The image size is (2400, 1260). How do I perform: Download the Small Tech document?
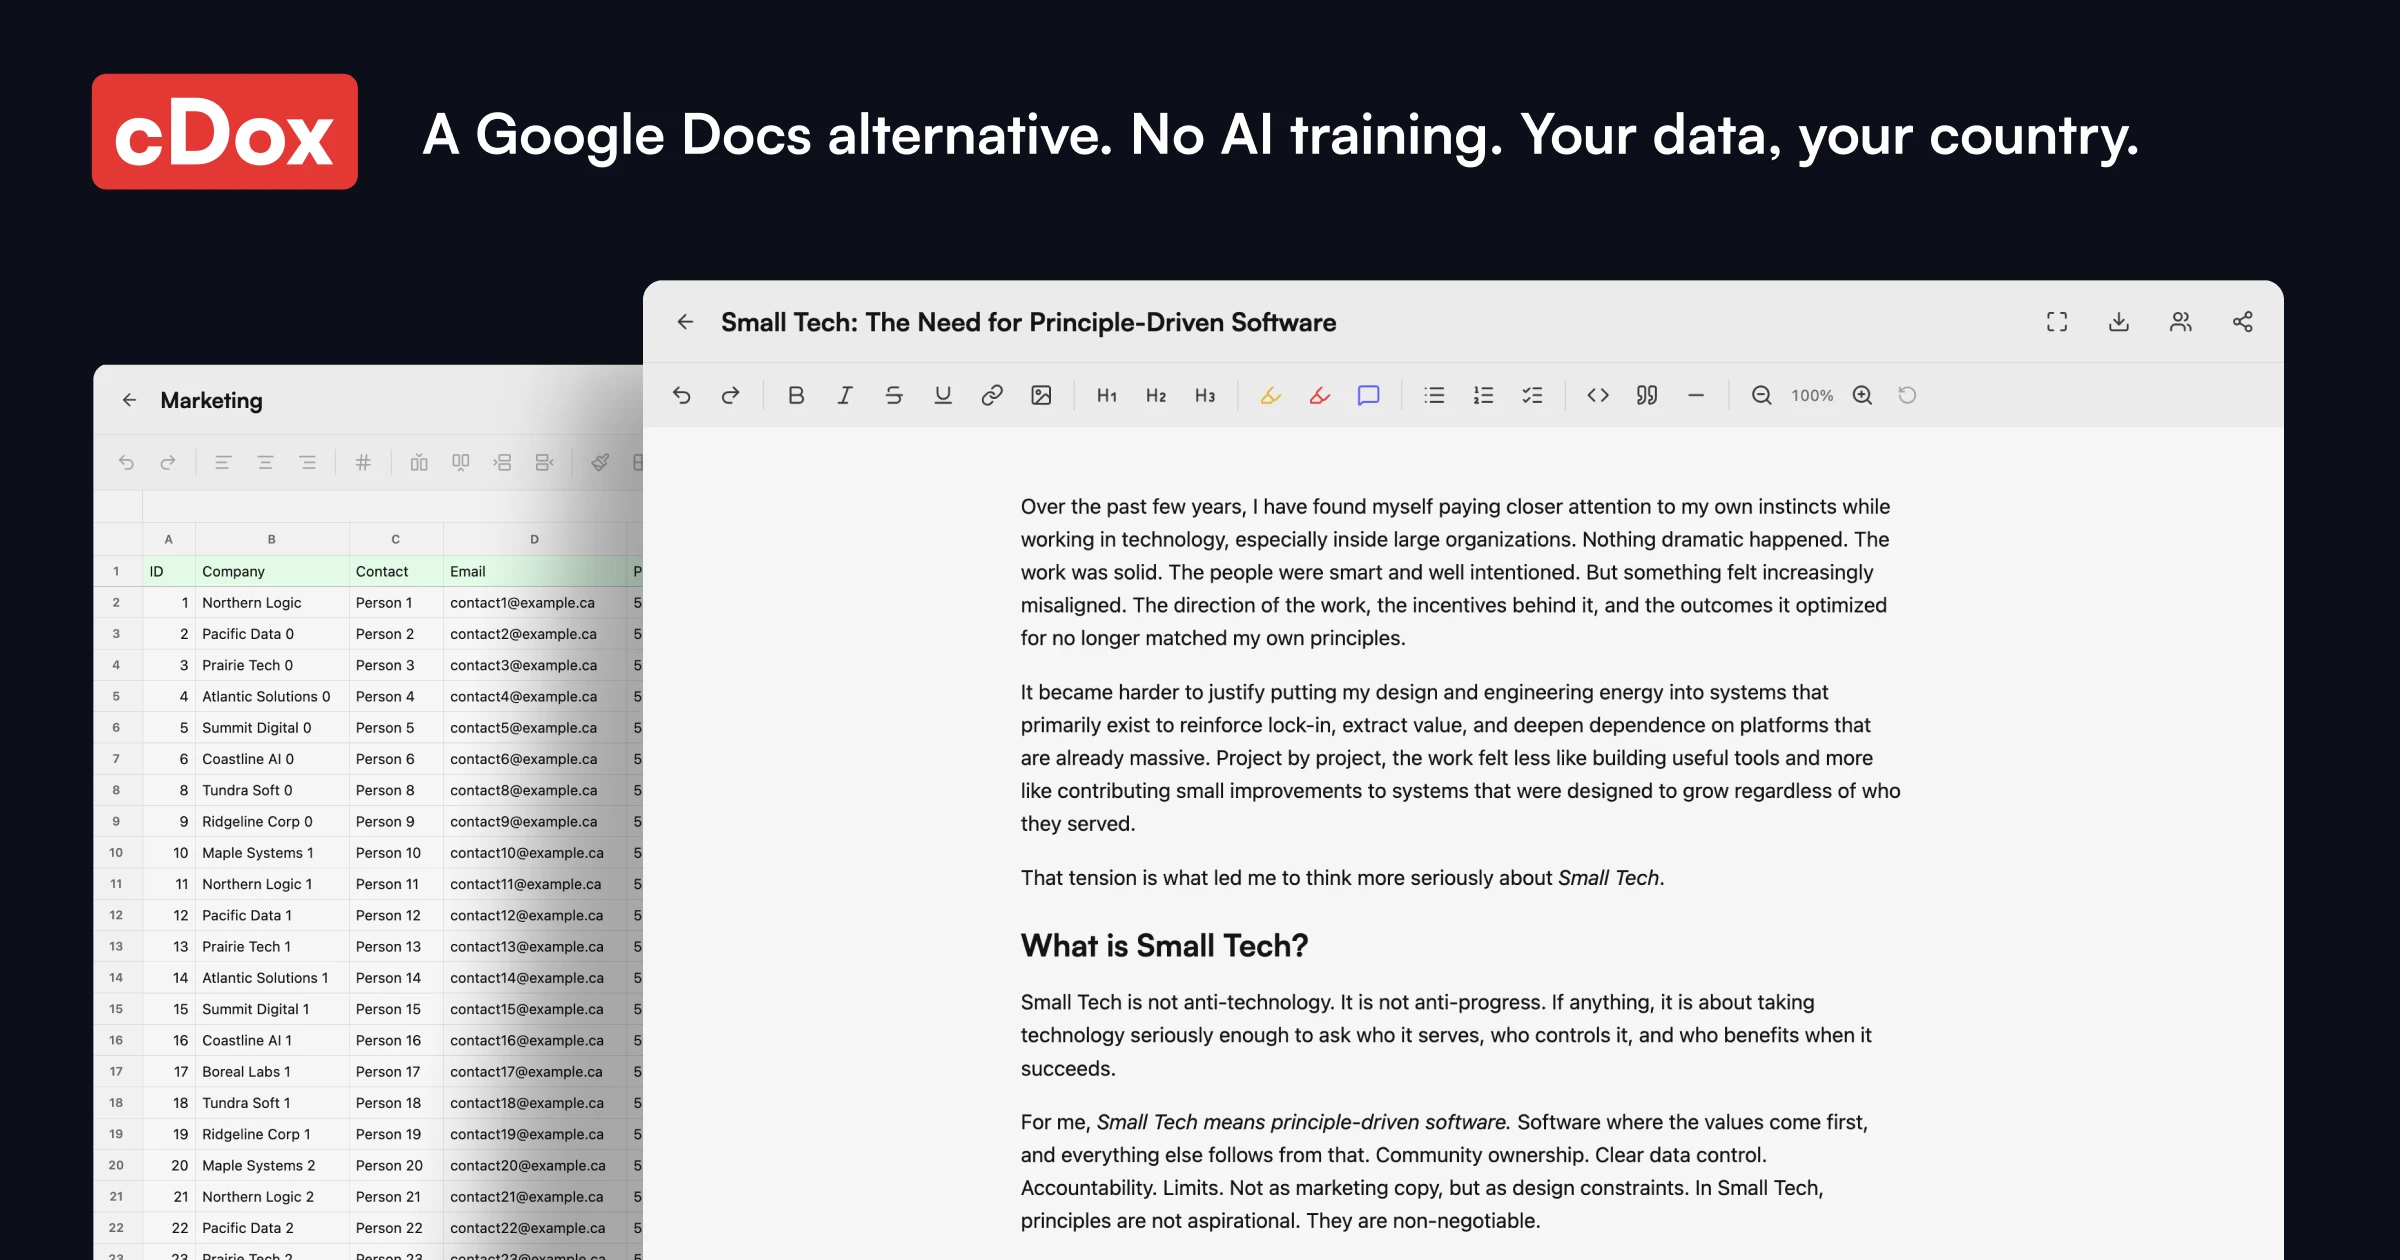2119,322
